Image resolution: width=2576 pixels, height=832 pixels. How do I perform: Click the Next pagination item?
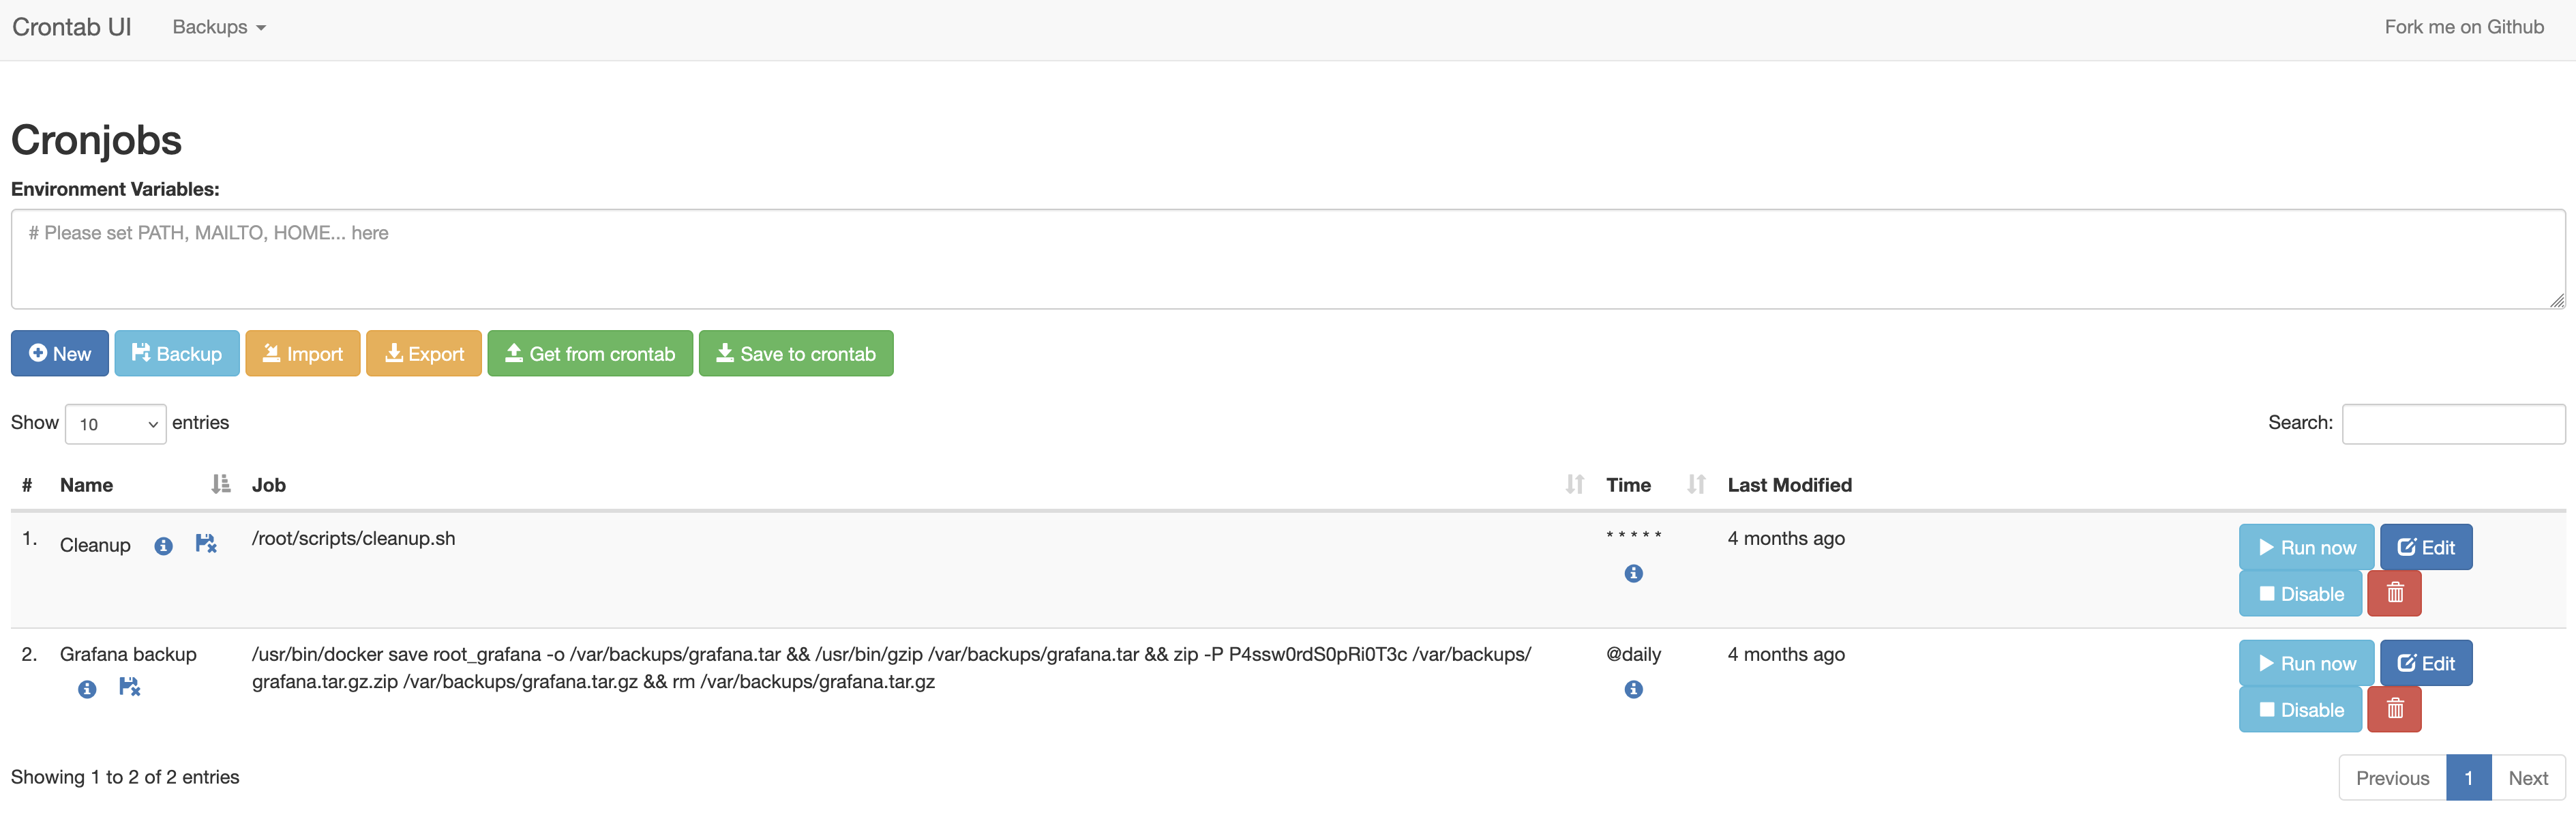2527,778
